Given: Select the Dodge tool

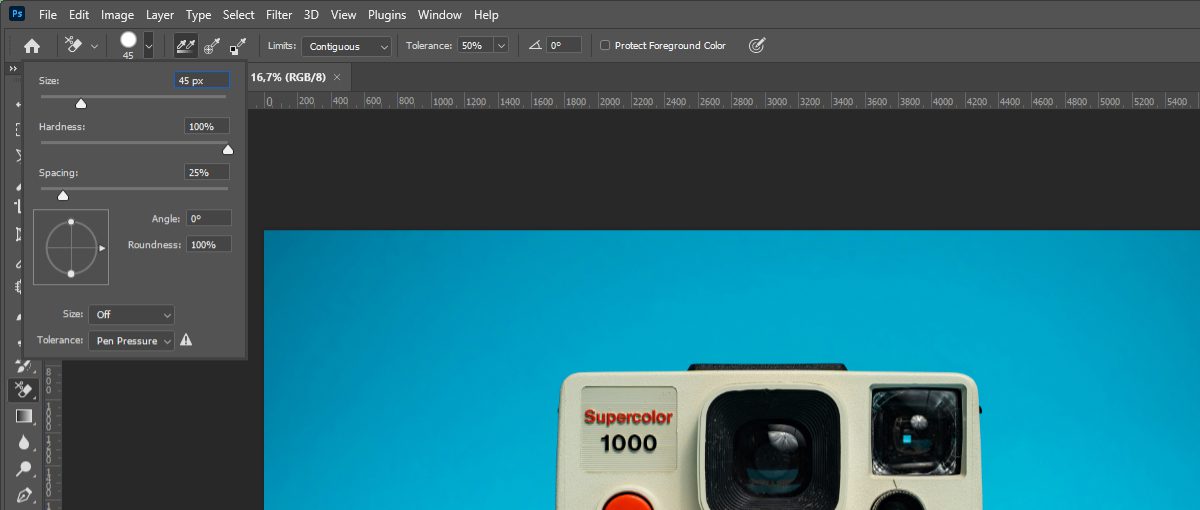Looking at the screenshot, I should click(24, 468).
